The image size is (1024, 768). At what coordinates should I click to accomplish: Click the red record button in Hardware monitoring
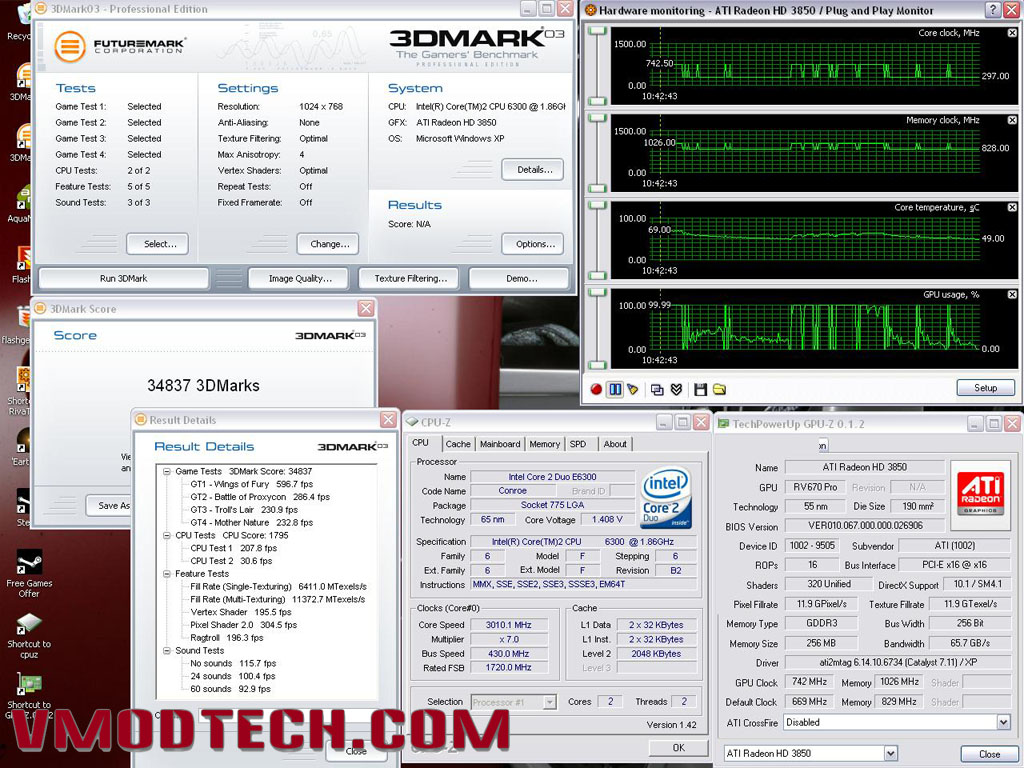click(596, 389)
